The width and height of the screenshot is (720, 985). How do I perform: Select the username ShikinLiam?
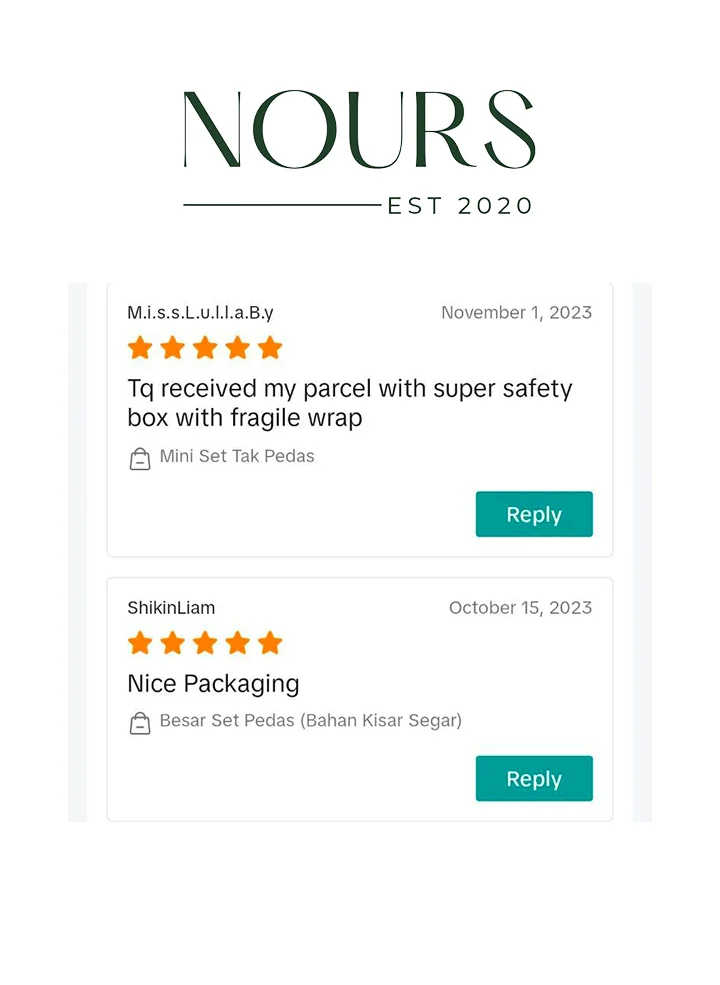[171, 608]
